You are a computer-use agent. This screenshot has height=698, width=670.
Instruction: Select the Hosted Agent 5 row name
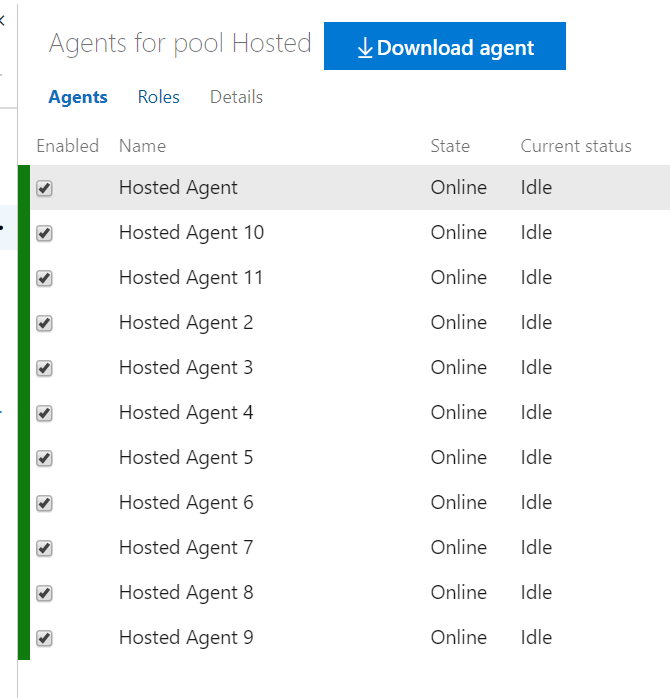coord(186,458)
